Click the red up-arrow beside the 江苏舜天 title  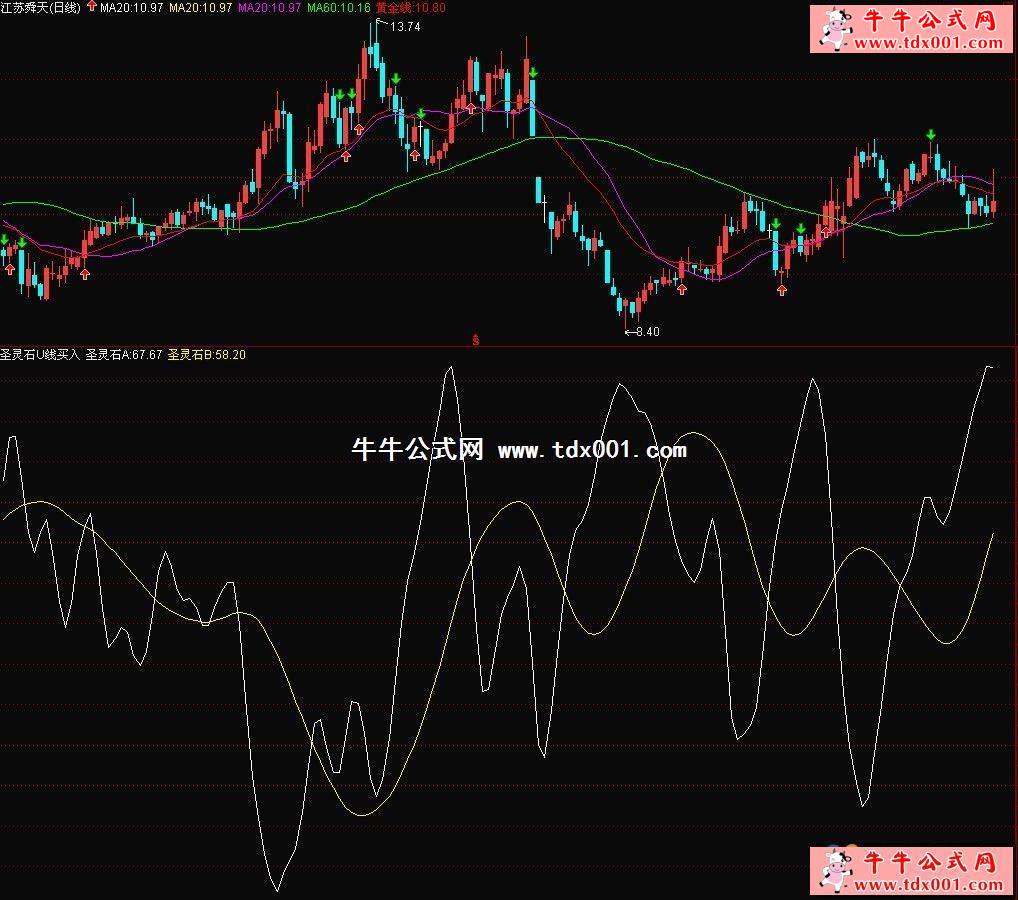coord(92,7)
